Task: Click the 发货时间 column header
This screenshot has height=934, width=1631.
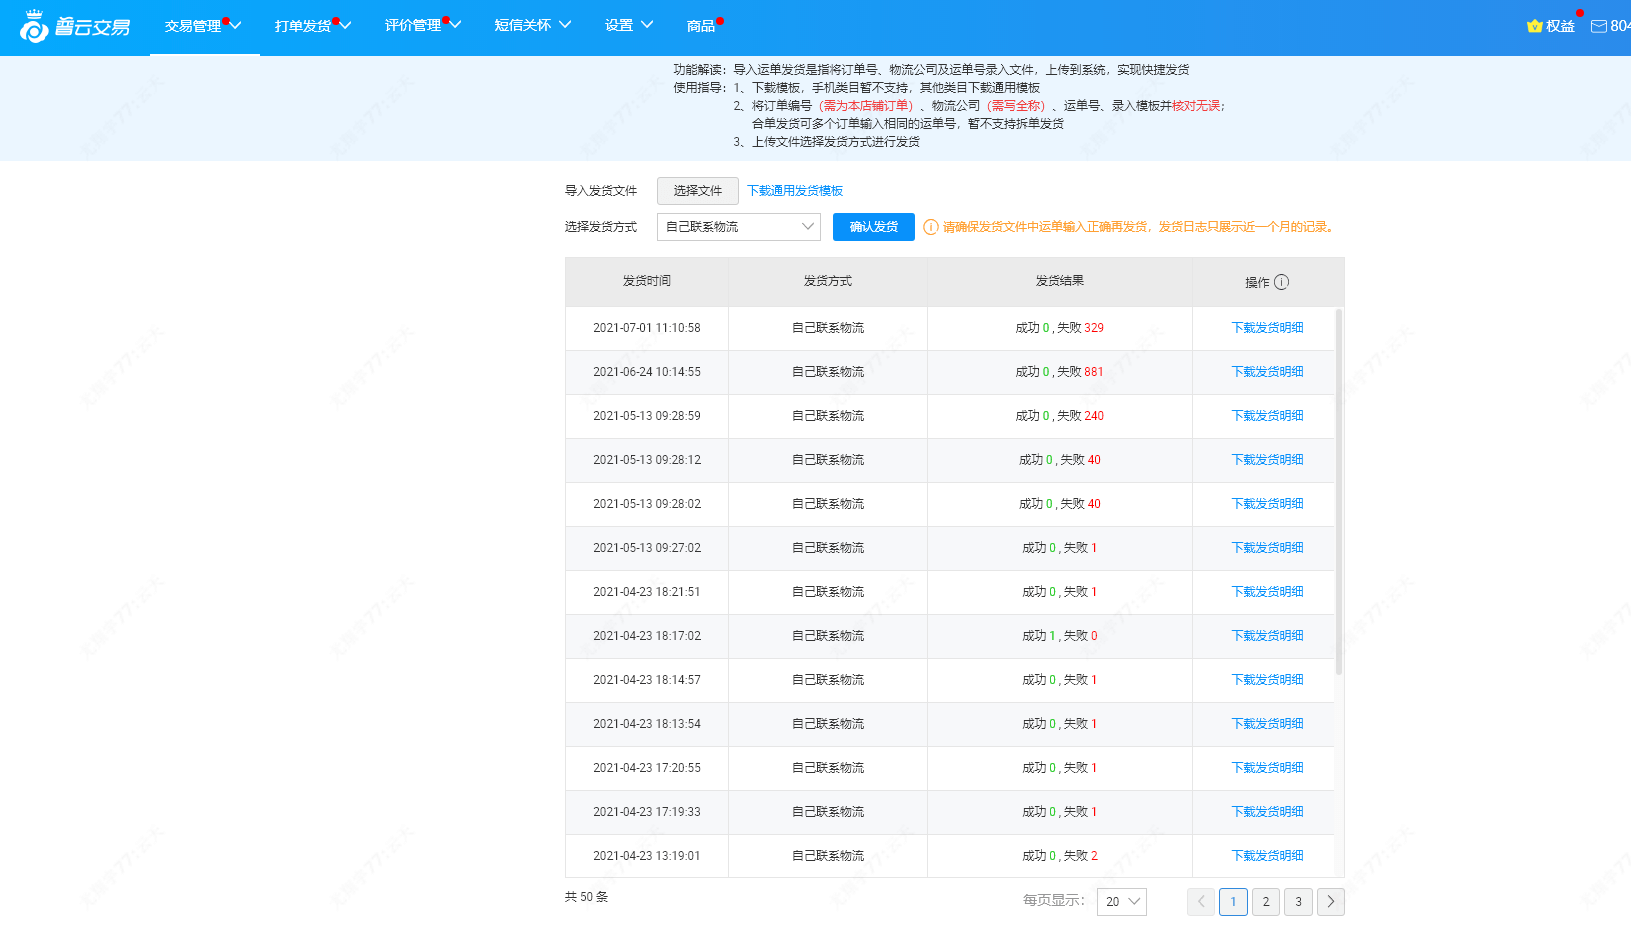Action: pyautogui.click(x=647, y=282)
